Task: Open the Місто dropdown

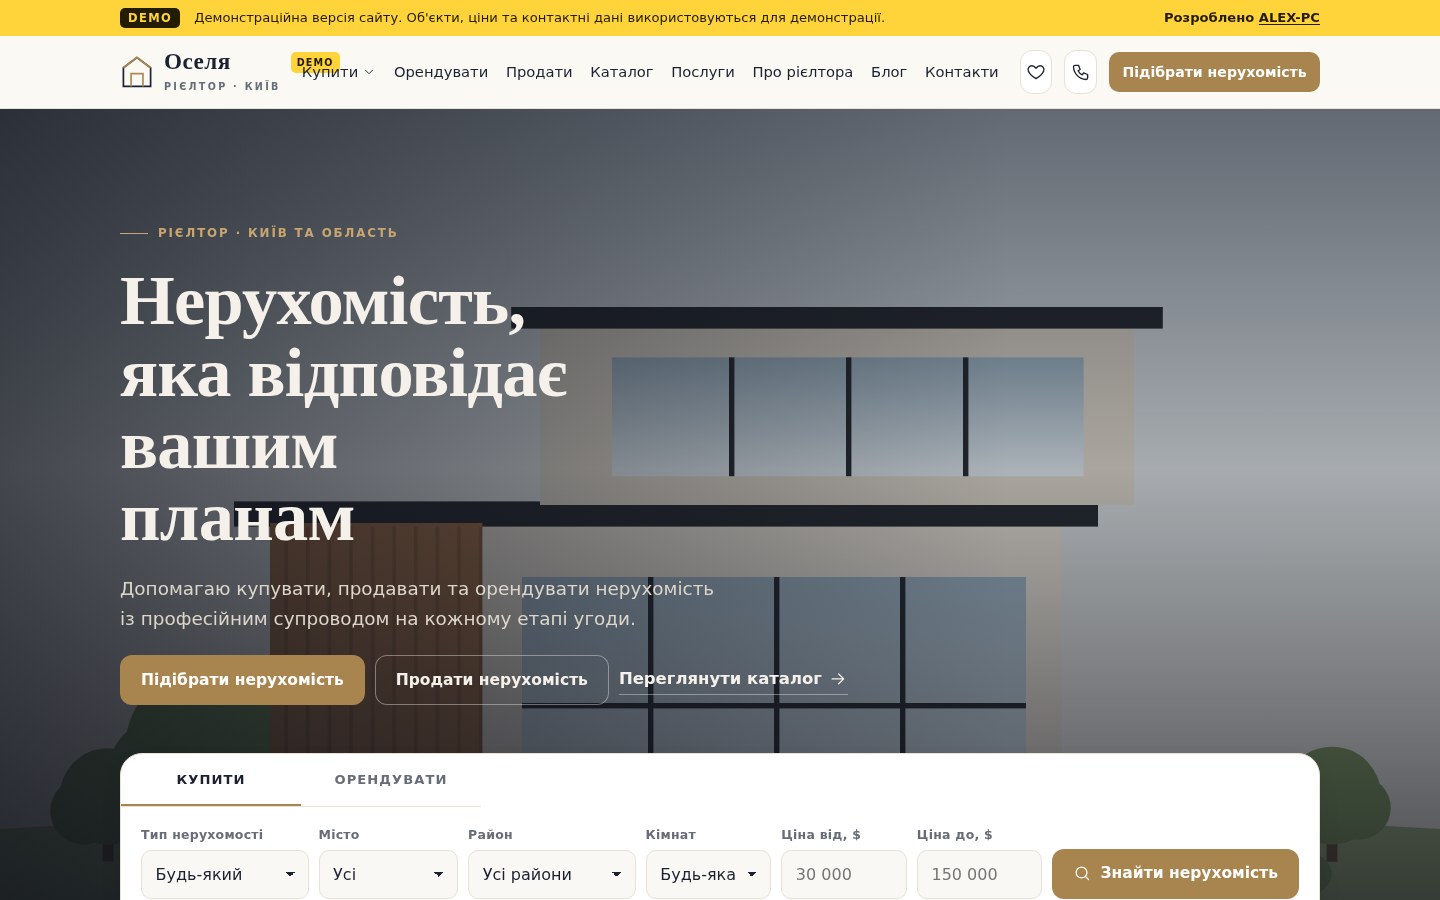Action: 388,874
